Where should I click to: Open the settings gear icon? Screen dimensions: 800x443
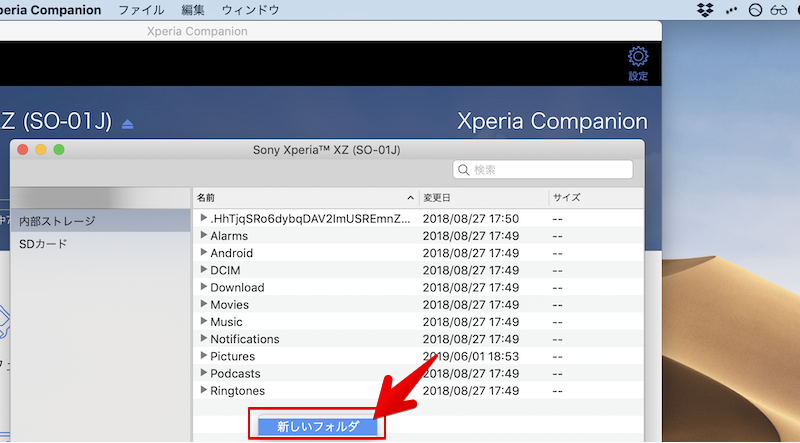(x=637, y=57)
